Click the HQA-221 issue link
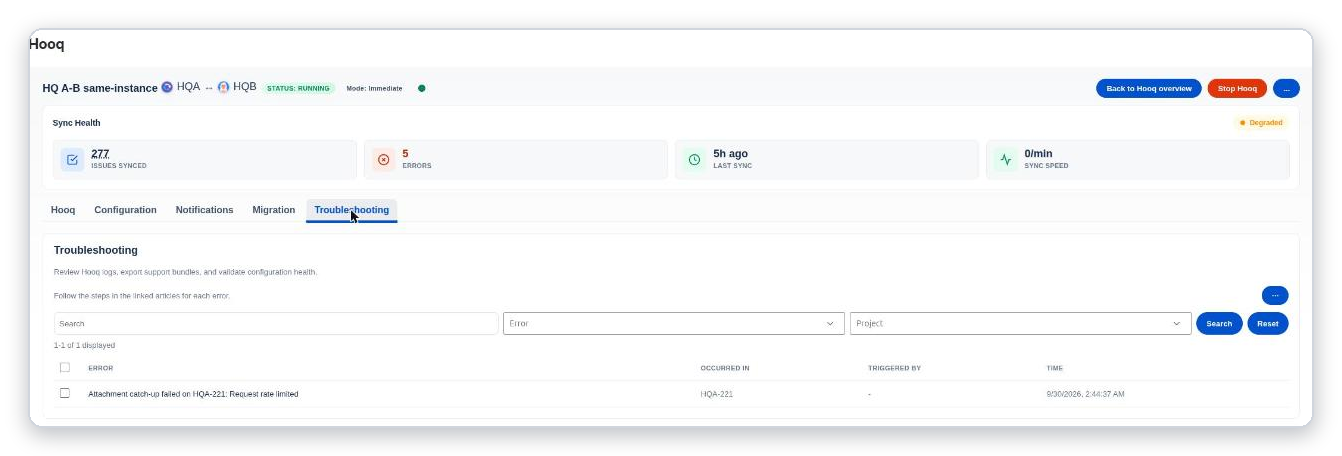This screenshot has width=1342, height=456. tap(716, 394)
